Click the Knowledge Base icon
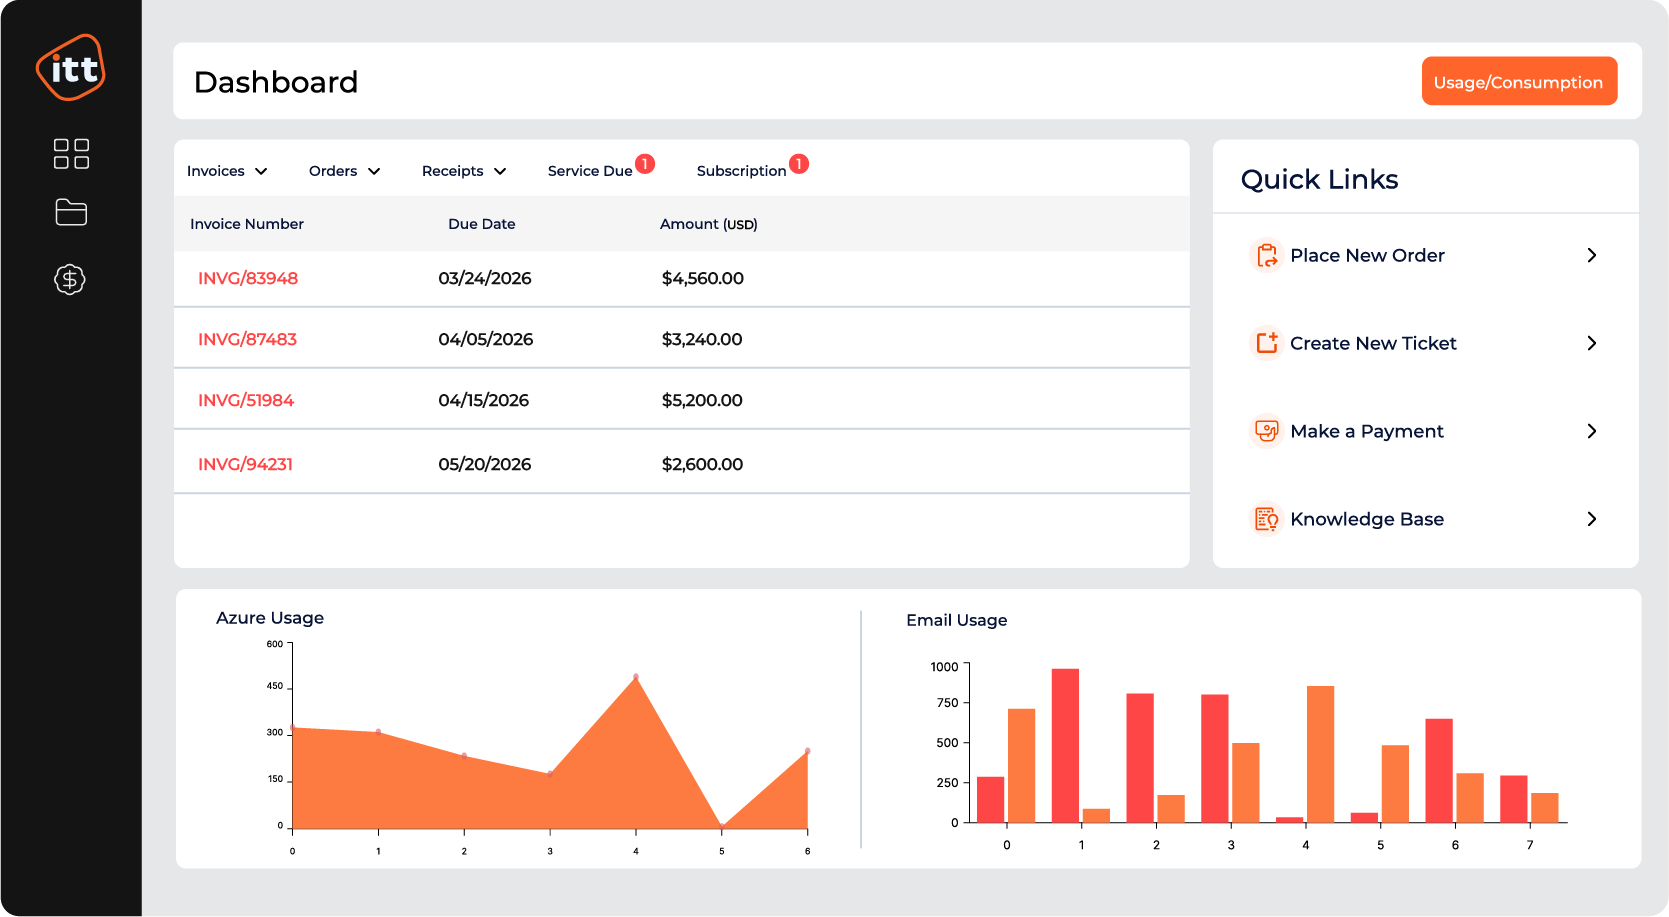This screenshot has width=1669, height=917. point(1267,519)
